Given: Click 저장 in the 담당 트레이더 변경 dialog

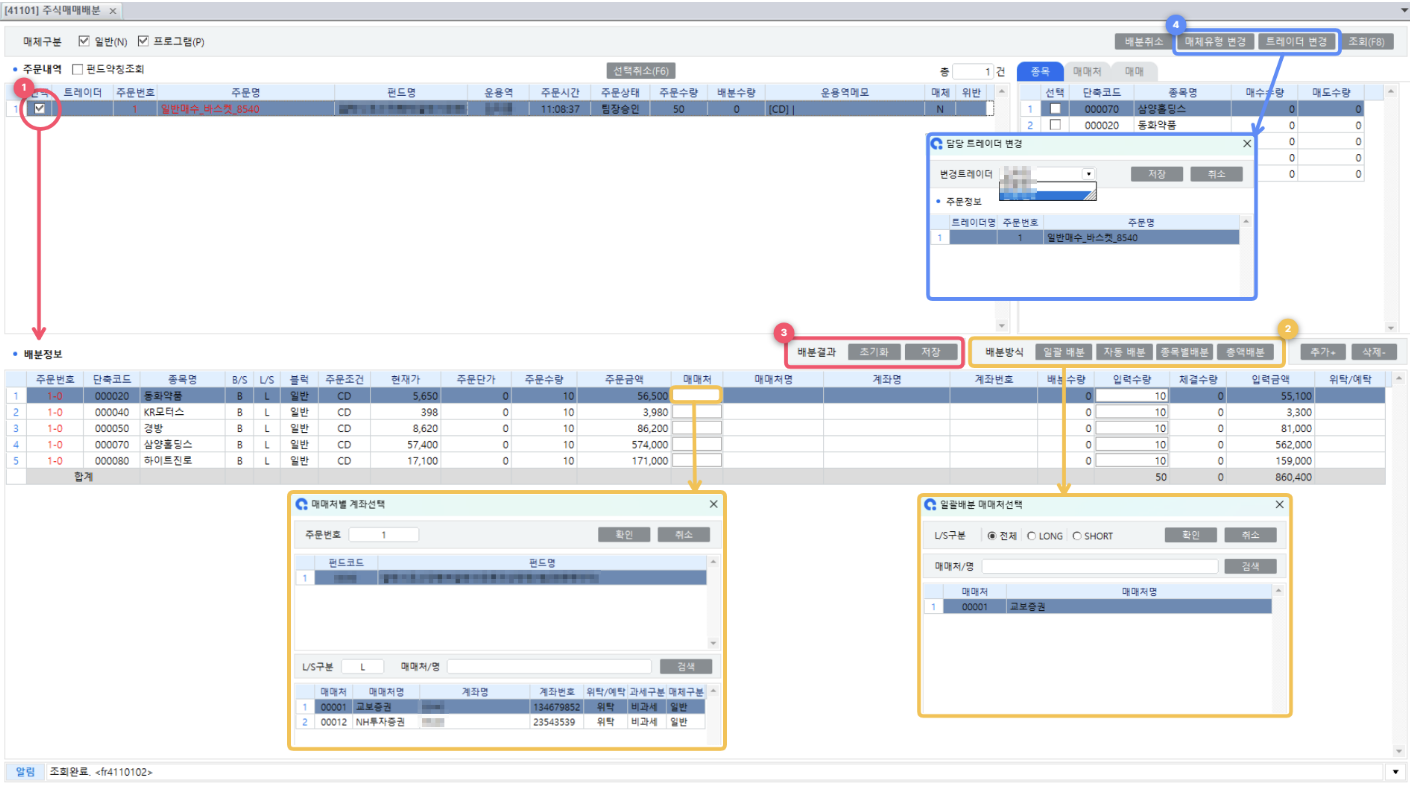Looking at the screenshot, I should (x=1157, y=174).
